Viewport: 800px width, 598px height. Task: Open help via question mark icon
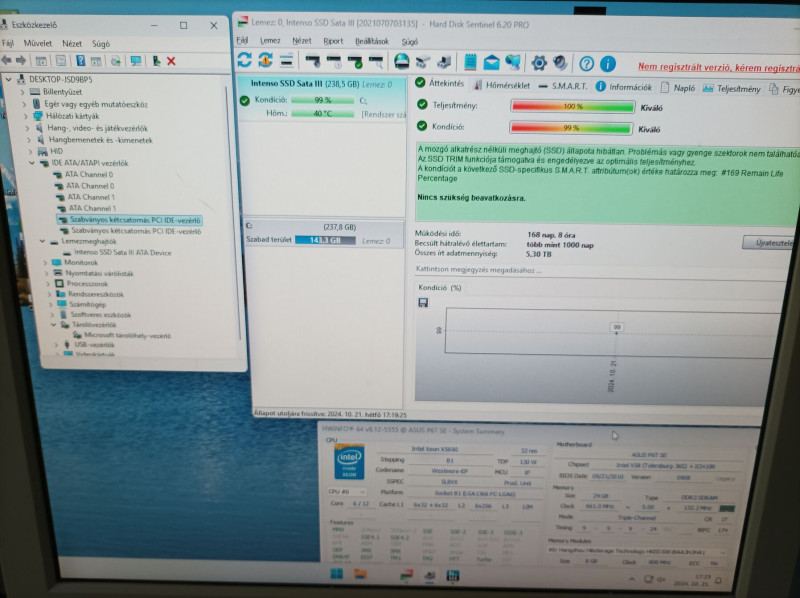point(586,64)
